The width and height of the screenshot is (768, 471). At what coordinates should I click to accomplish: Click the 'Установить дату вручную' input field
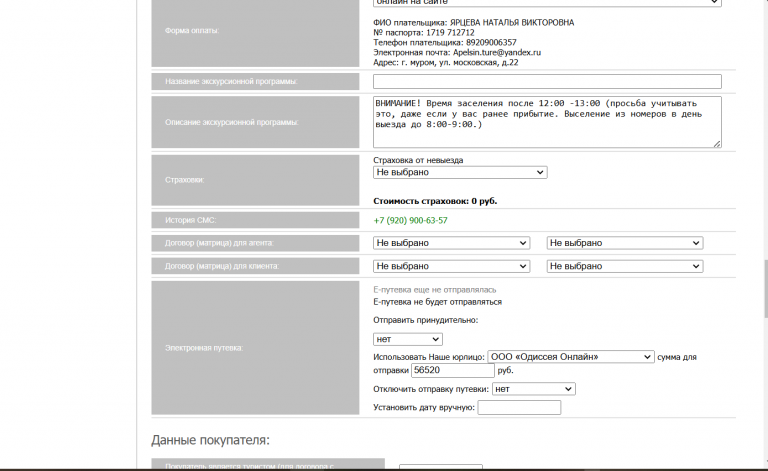[519, 407]
